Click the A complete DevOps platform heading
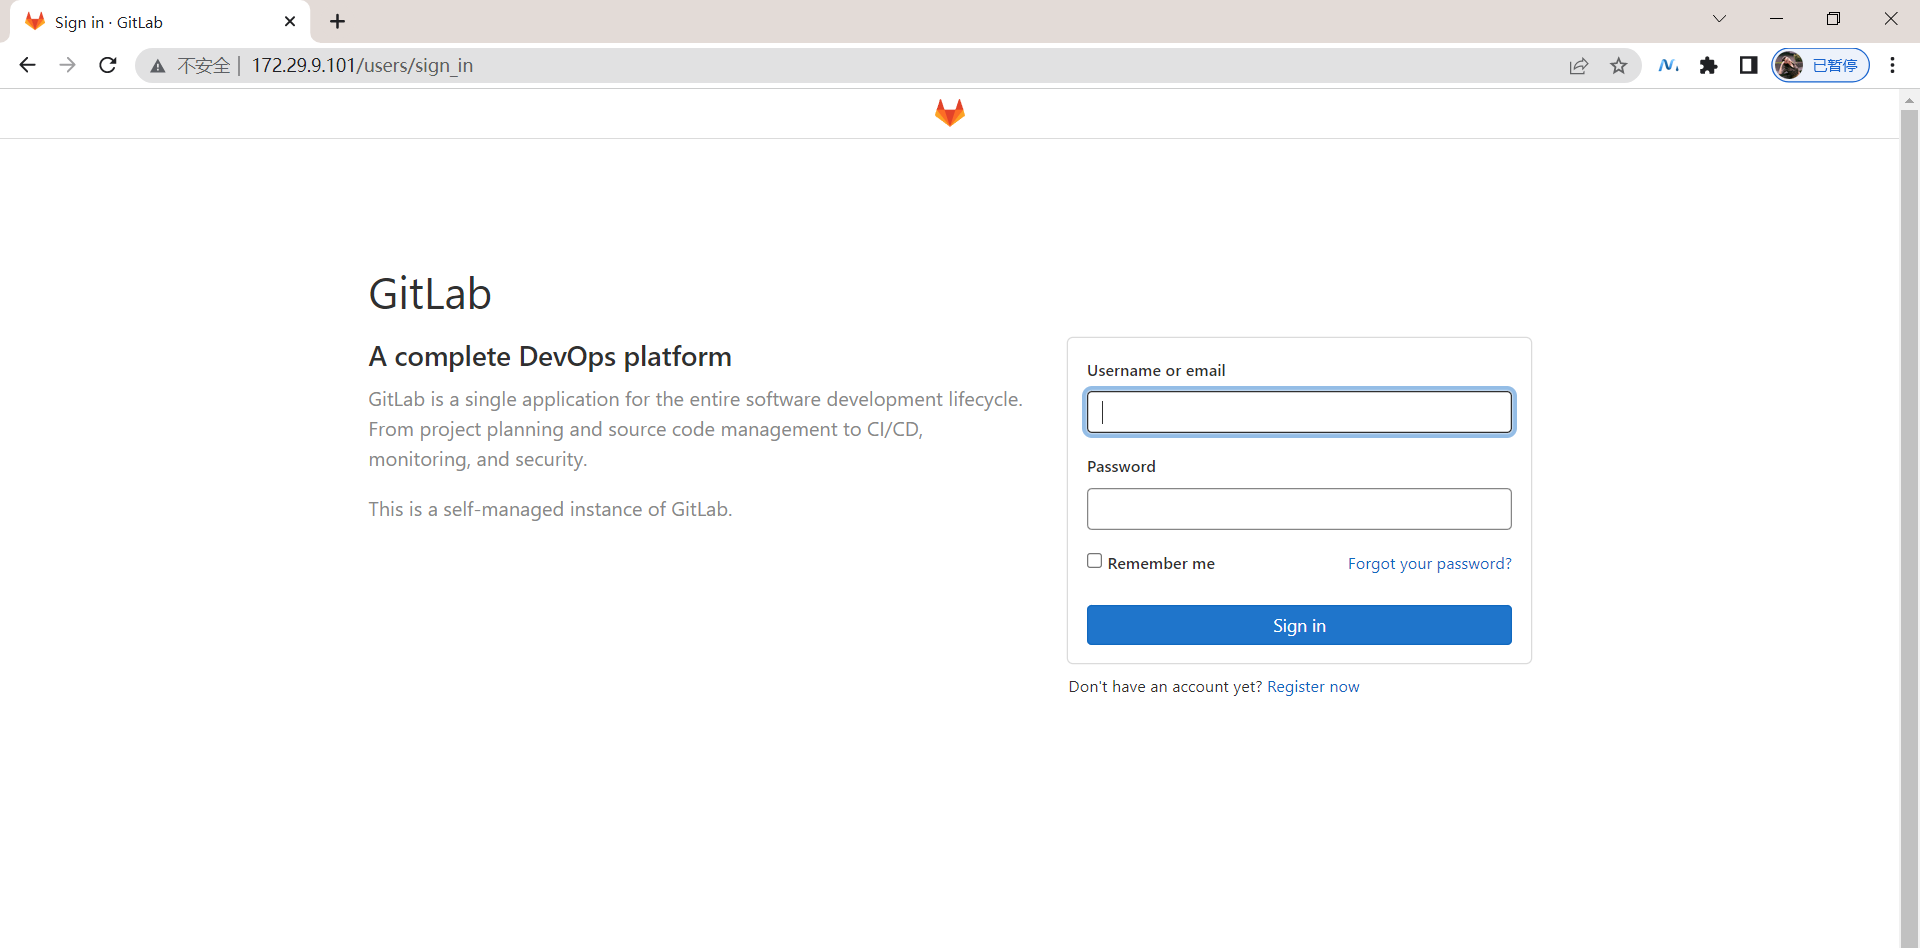1920x948 pixels. [550, 357]
